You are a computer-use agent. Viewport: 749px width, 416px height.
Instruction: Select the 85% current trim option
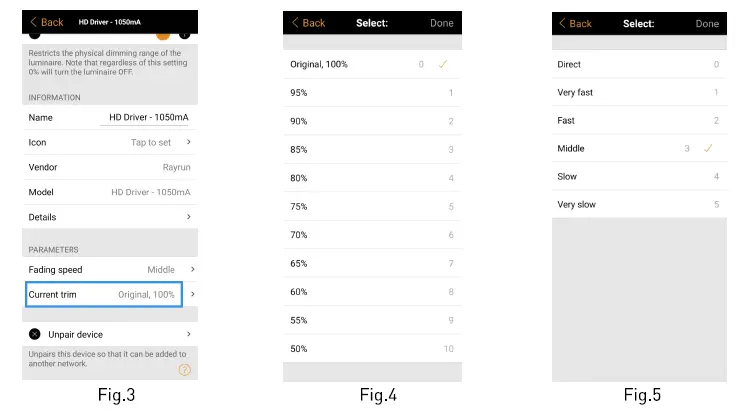coord(370,150)
